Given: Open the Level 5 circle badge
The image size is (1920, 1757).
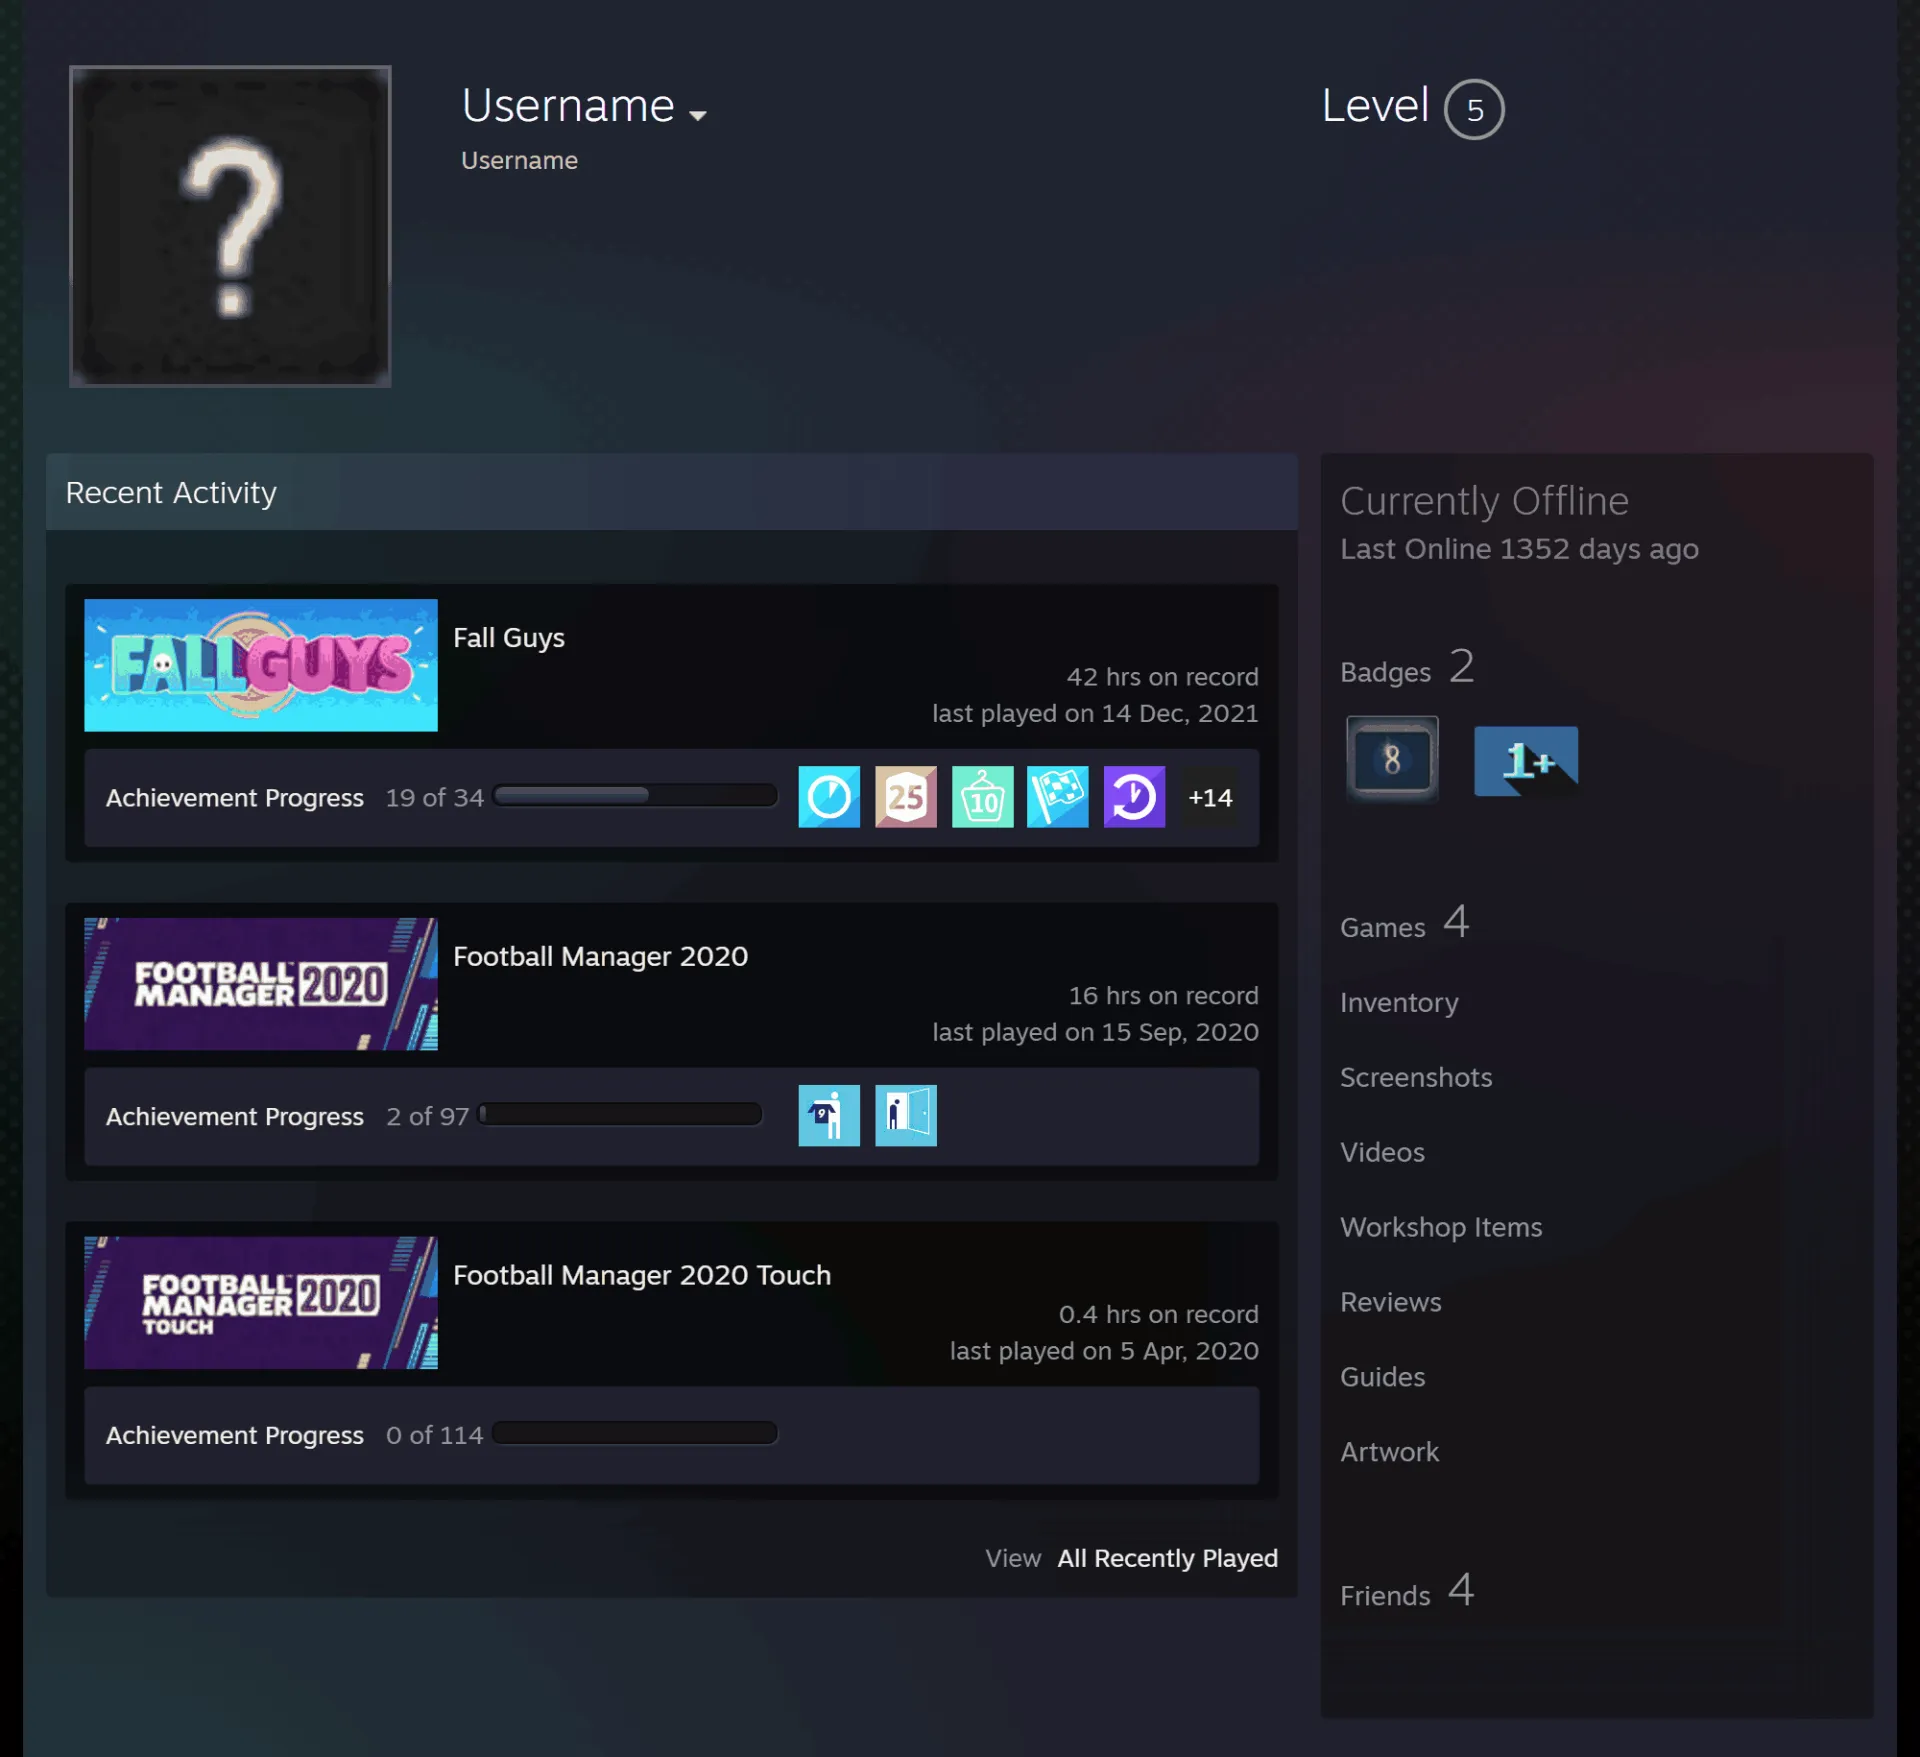Looking at the screenshot, I should [x=1474, y=109].
